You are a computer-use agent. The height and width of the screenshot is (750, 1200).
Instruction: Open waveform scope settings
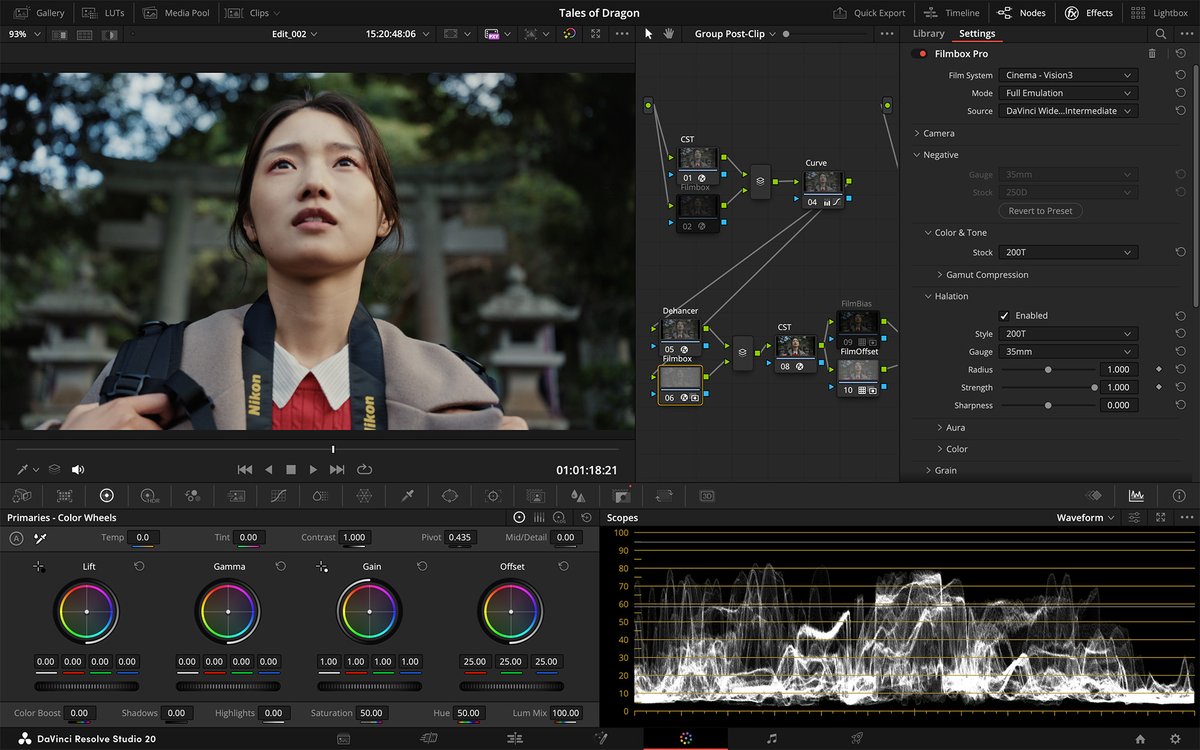click(x=1135, y=517)
